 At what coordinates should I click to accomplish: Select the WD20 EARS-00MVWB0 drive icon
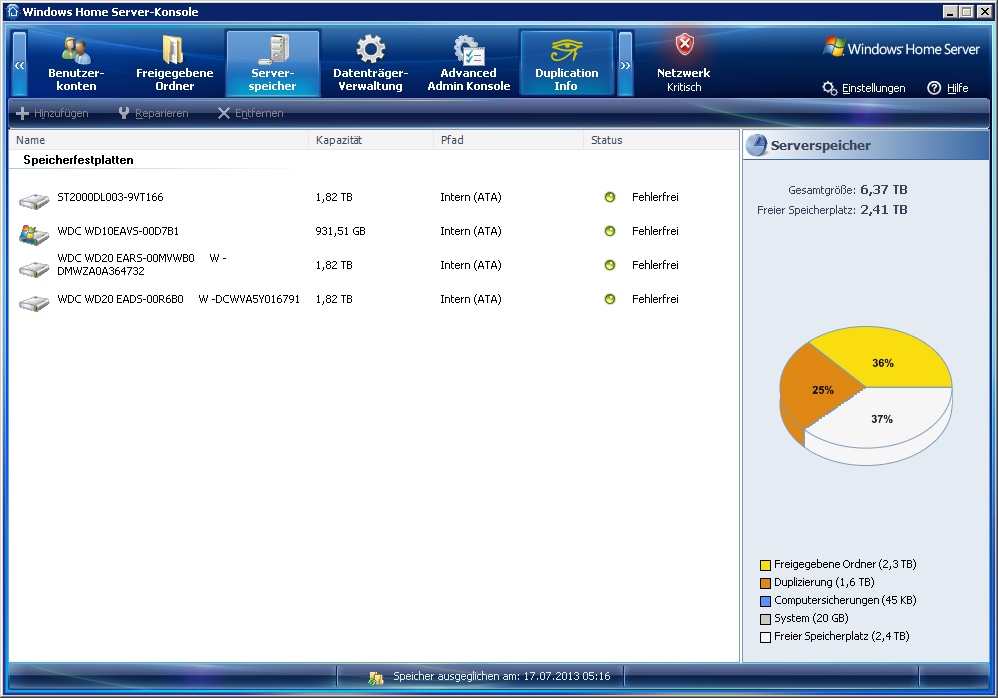click(34, 269)
